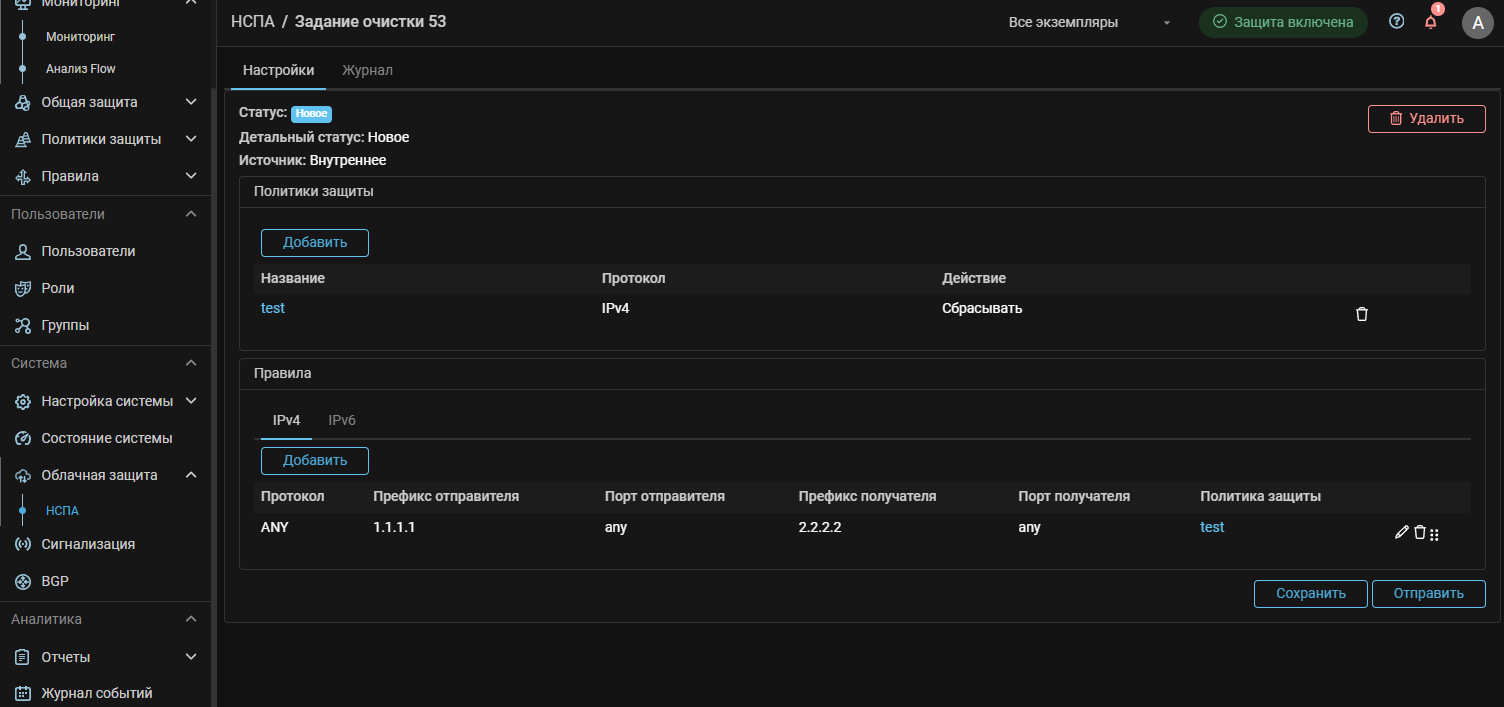Edit the IPv4 rule with pencil icon
Viewport: 1504px width, 707px height.
[x=1401, y=533]
